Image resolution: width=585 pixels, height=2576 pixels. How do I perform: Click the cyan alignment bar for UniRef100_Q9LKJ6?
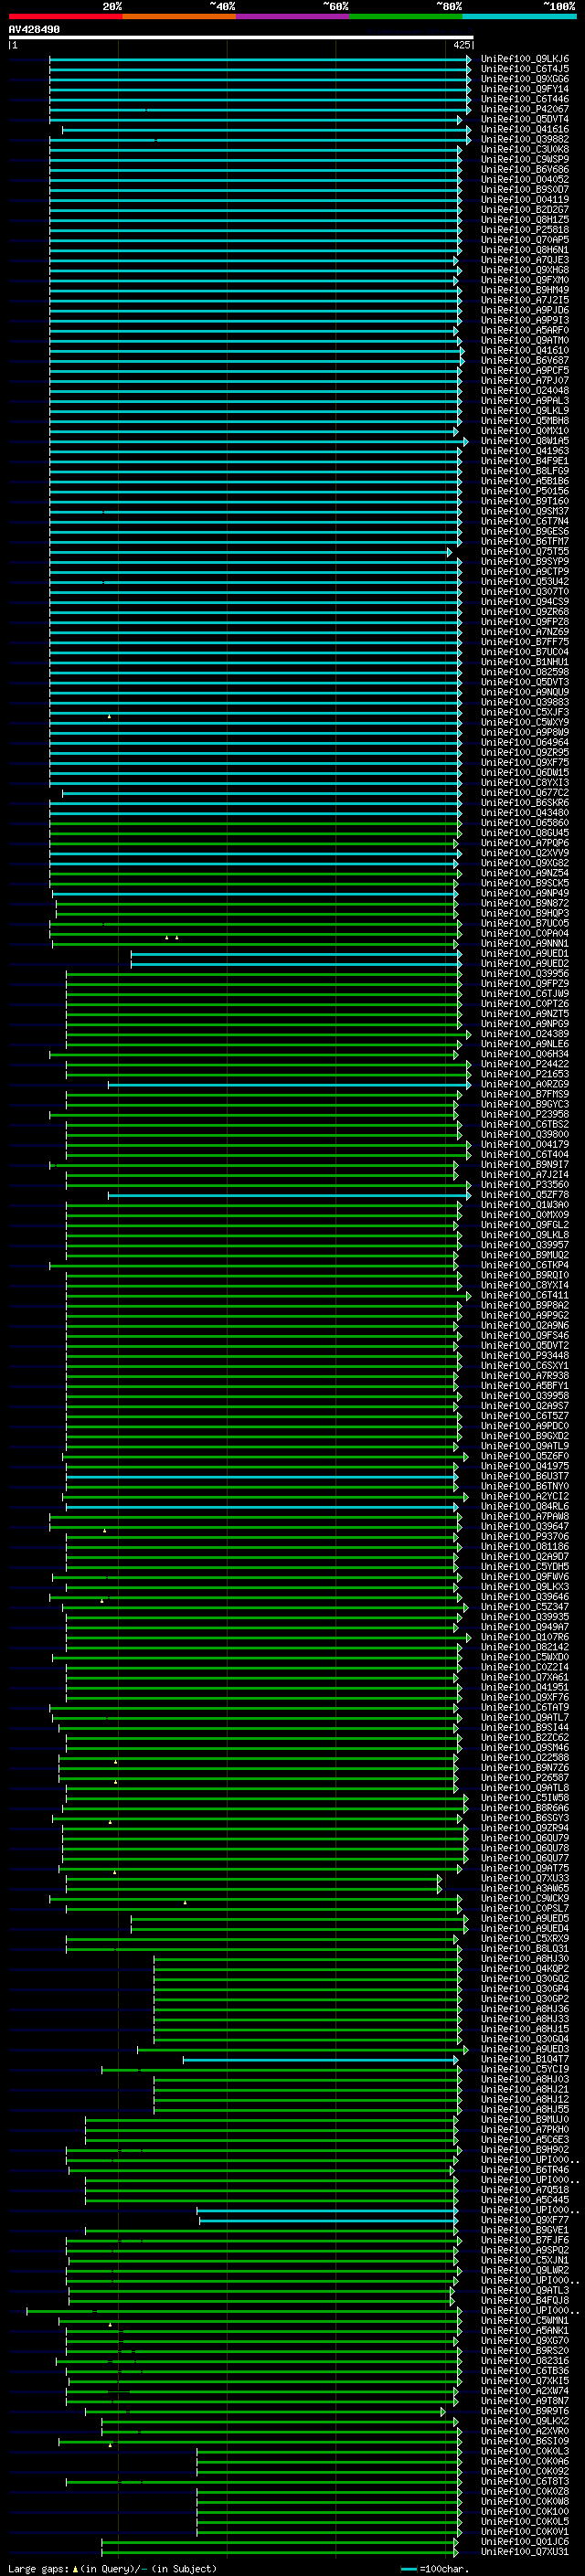coord(260,59)
